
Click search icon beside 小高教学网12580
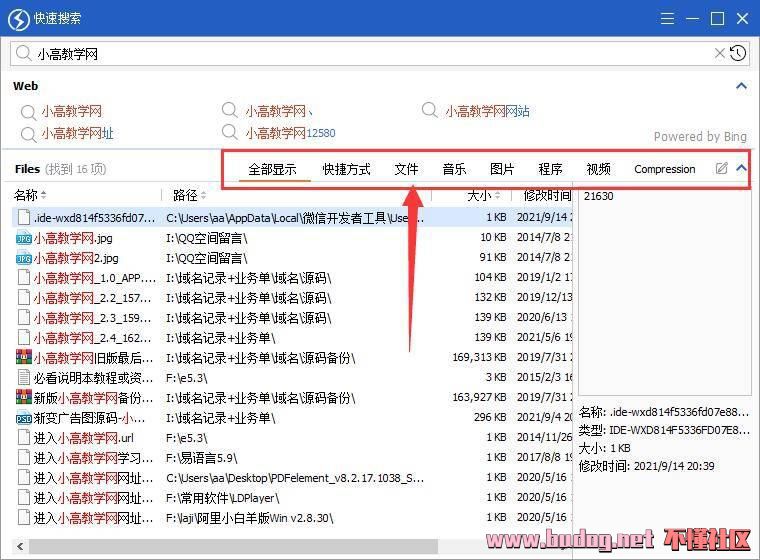[230, 132]
